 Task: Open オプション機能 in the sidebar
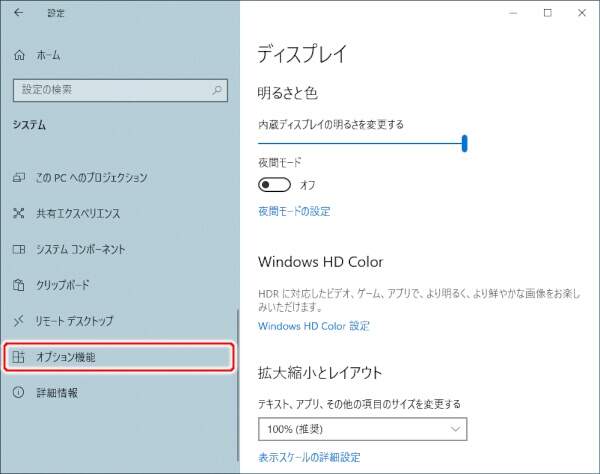click(x=118, y=357)
